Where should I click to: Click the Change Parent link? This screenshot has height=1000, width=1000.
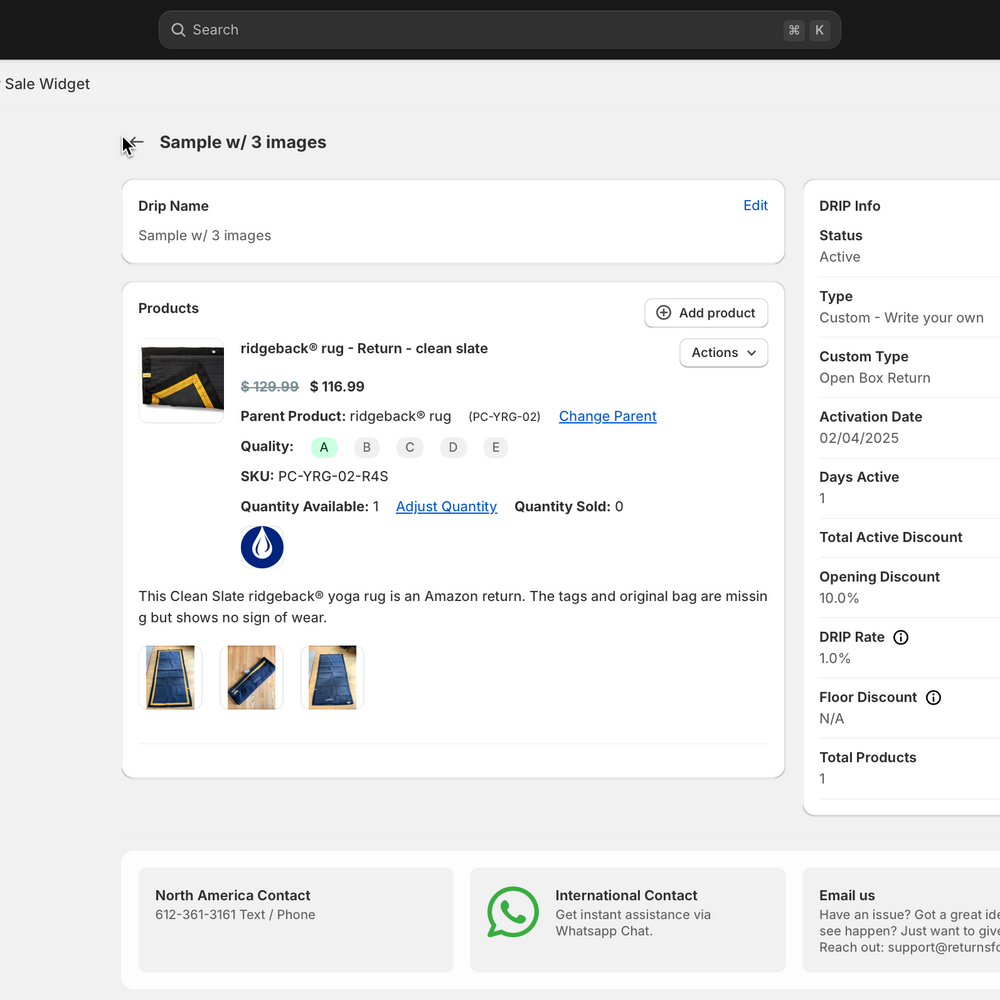[x=607, y=416]
